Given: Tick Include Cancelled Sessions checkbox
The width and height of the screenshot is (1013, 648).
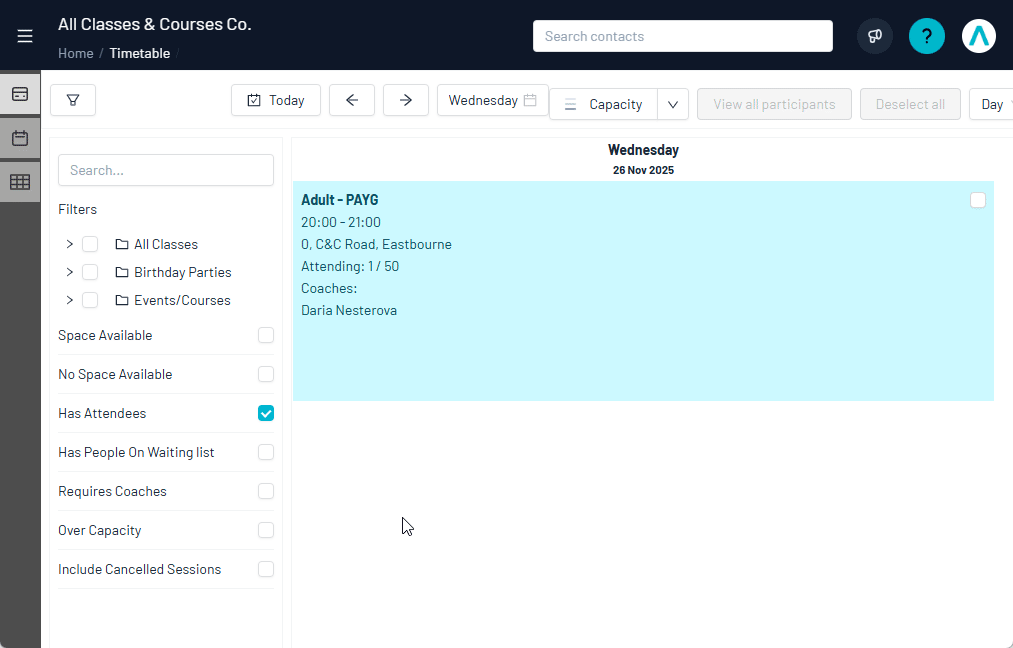Looking at the screenshot, I should click(x=266, y=569).
